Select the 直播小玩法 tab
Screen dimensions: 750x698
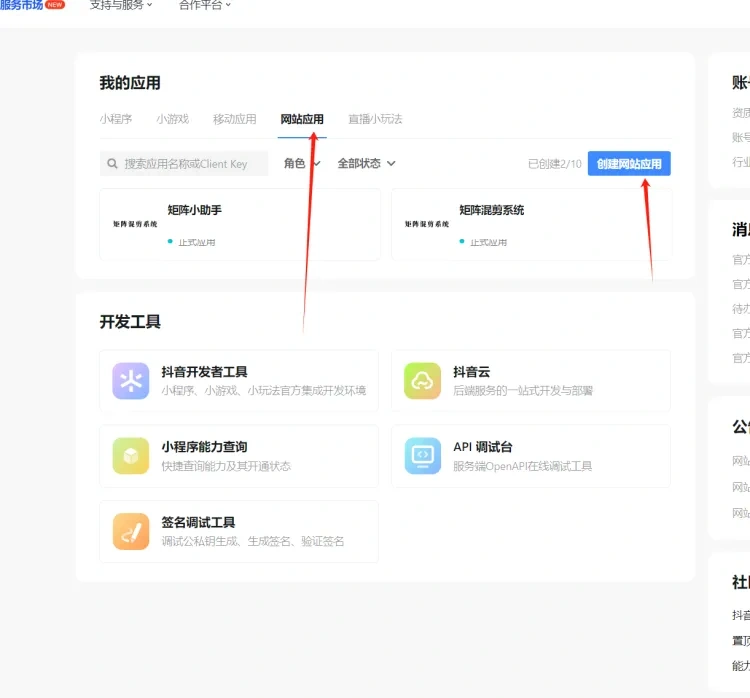pyautogui.click(x=375, y=119)
